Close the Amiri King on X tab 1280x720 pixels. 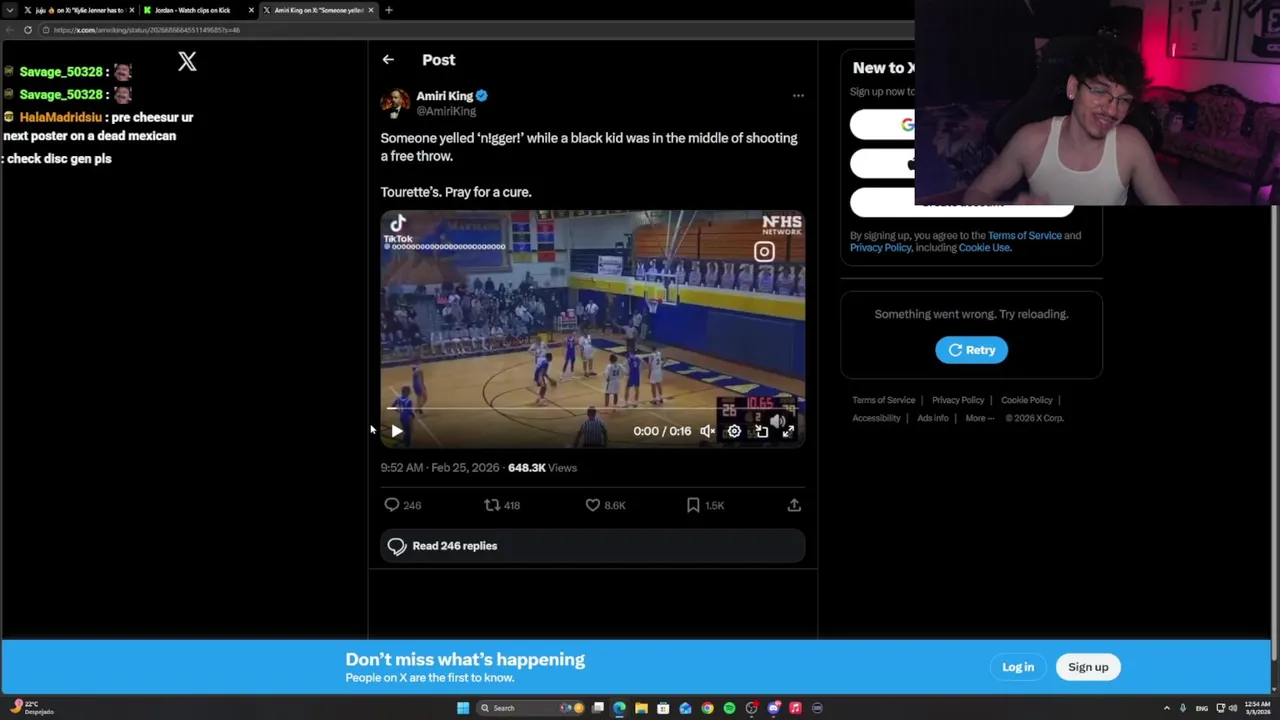tap(371, 10)
